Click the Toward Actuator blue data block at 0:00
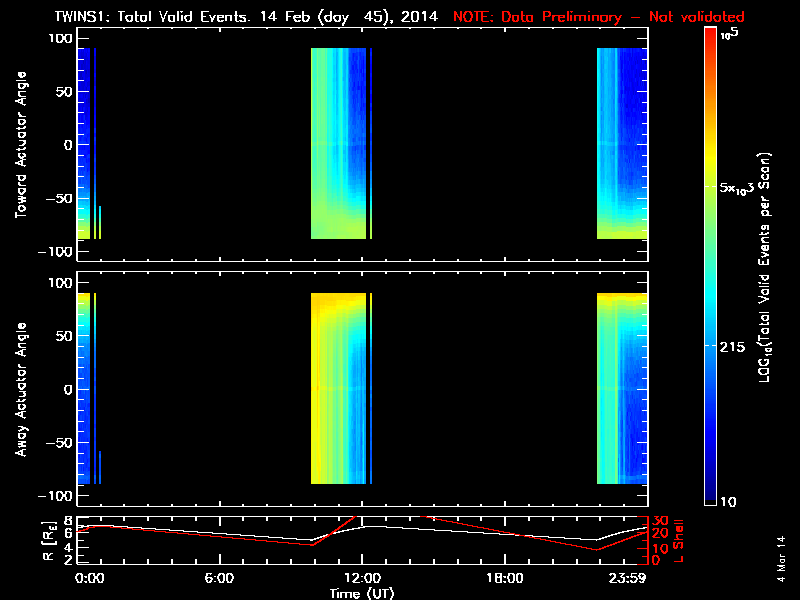This screenshot has width=800, height=600. point(84,143)
